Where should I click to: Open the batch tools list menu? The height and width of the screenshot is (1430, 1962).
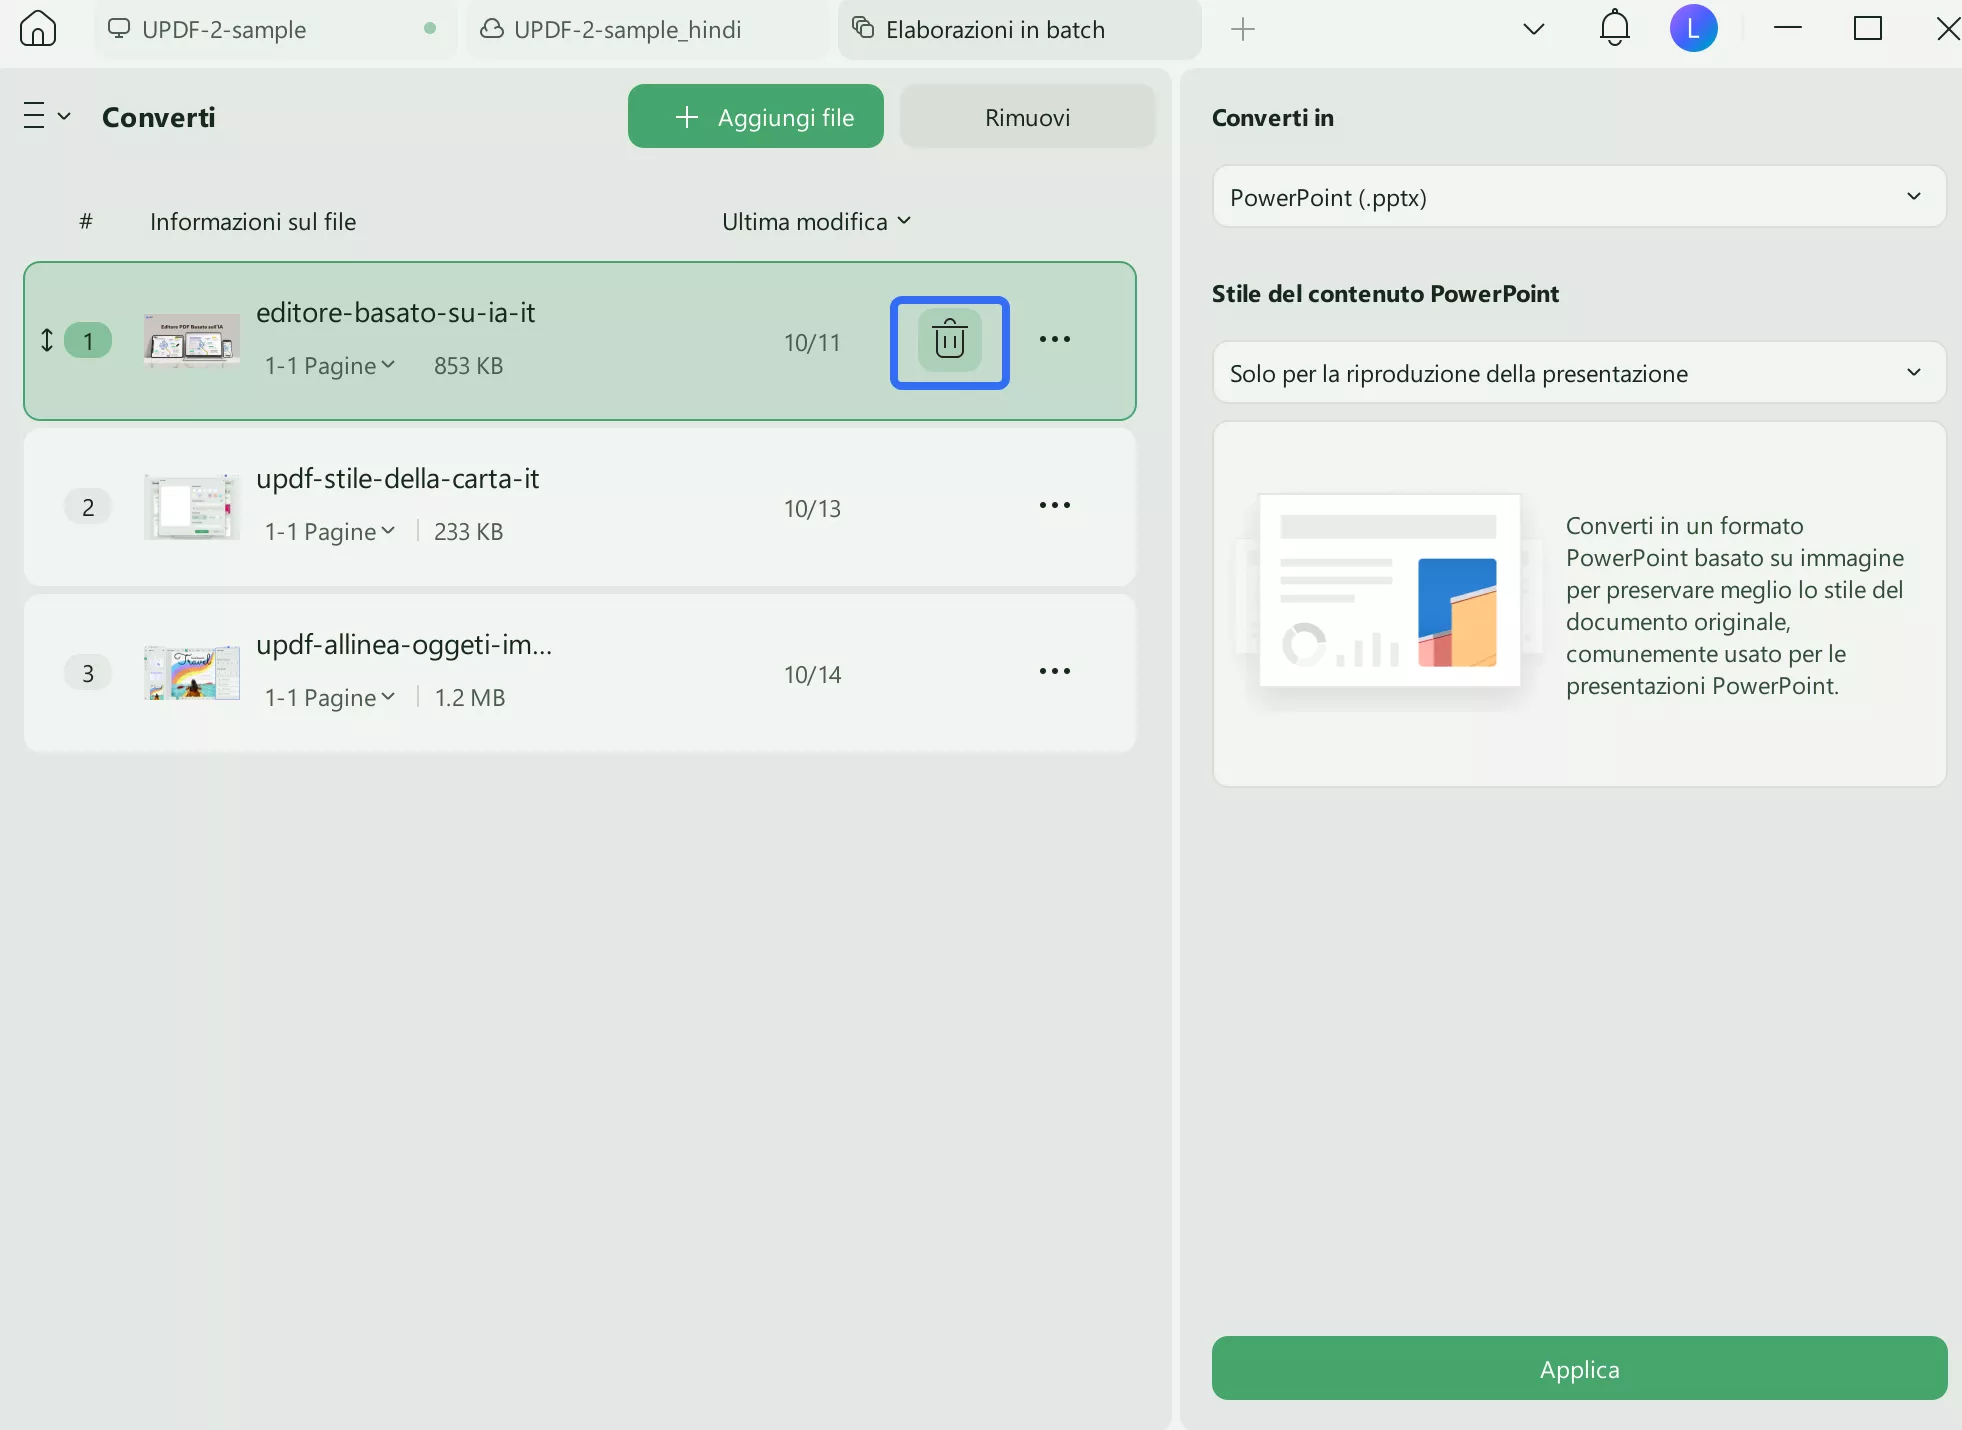(x=46, y=117)
